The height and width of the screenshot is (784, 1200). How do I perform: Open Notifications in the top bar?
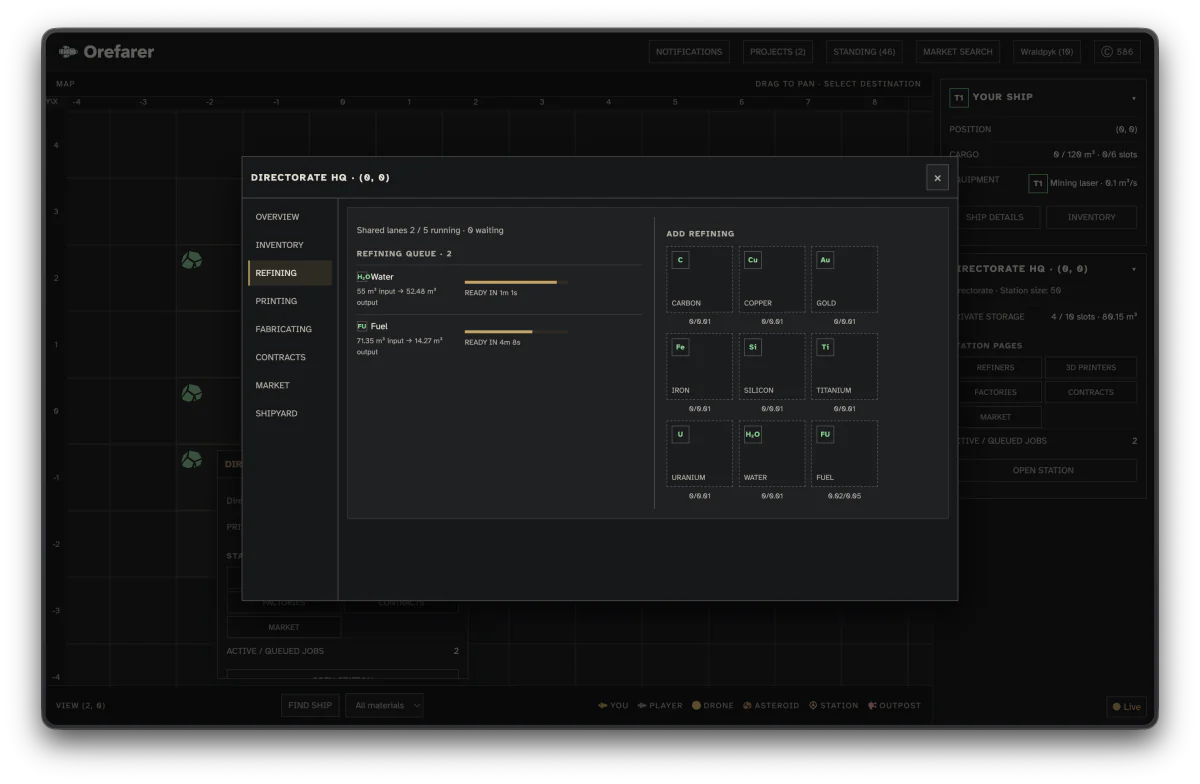coord(689,52)
